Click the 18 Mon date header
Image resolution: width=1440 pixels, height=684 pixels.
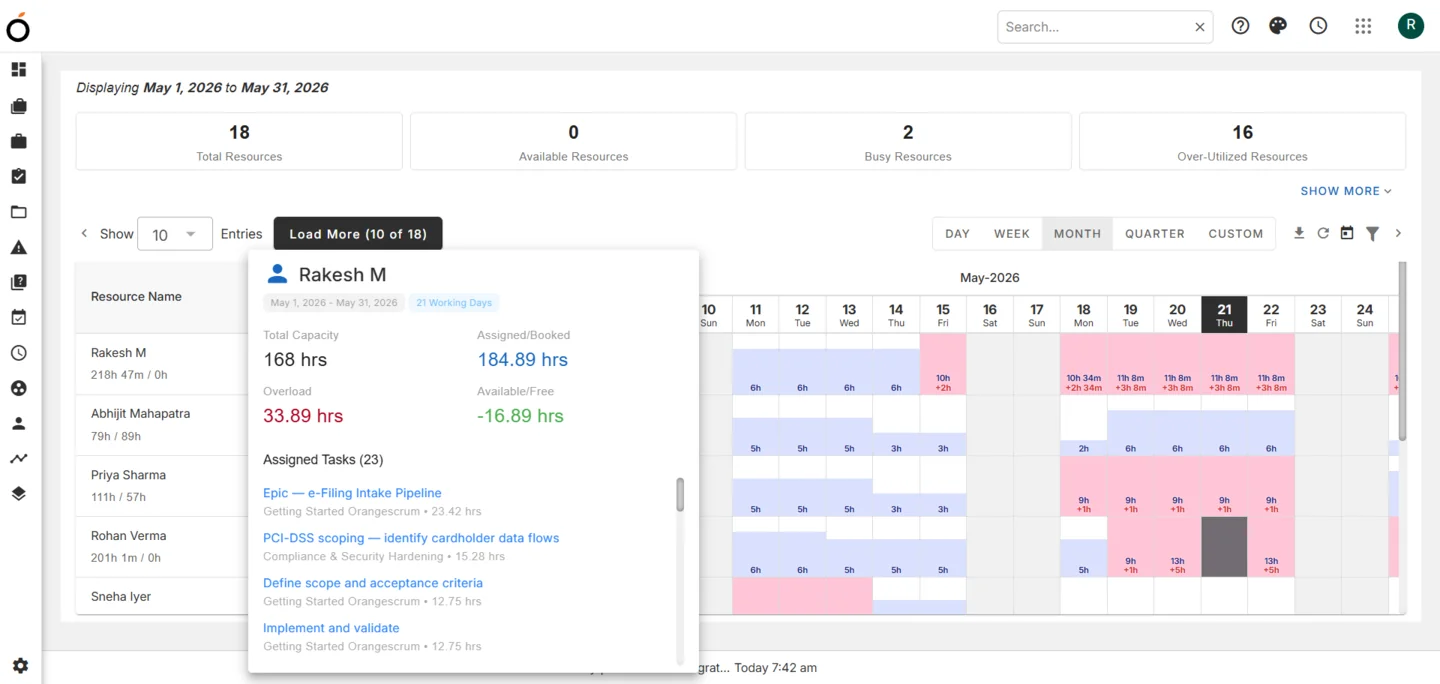1083,315
